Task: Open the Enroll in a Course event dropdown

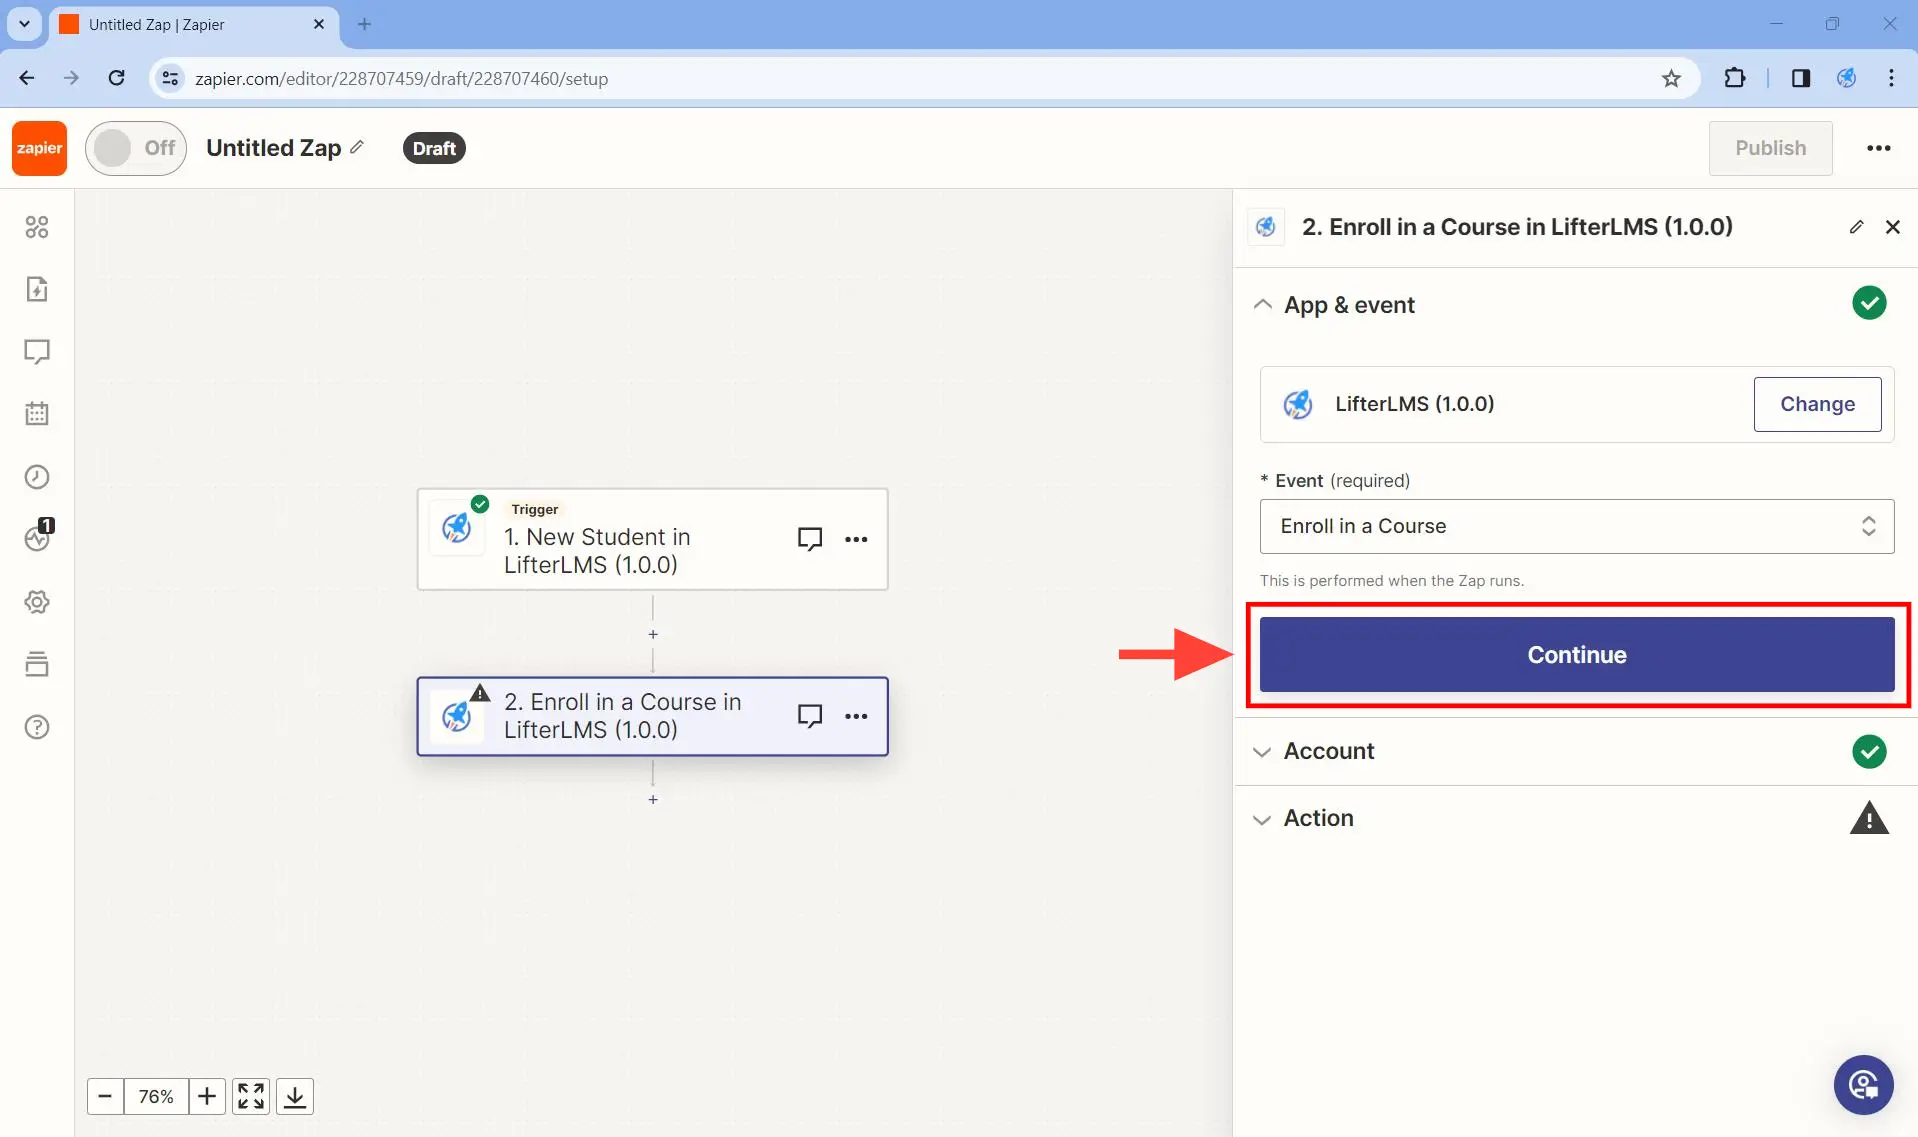Action: click(1576, 526)
